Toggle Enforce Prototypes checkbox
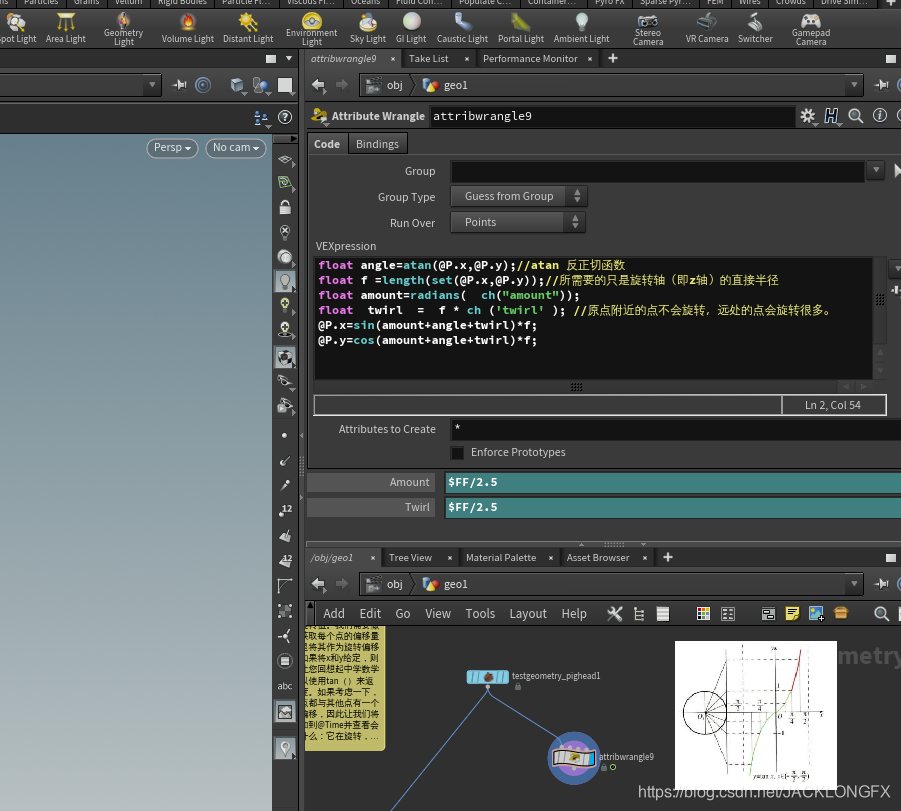The width and height of the screenshot is (901, 811). 457,453
